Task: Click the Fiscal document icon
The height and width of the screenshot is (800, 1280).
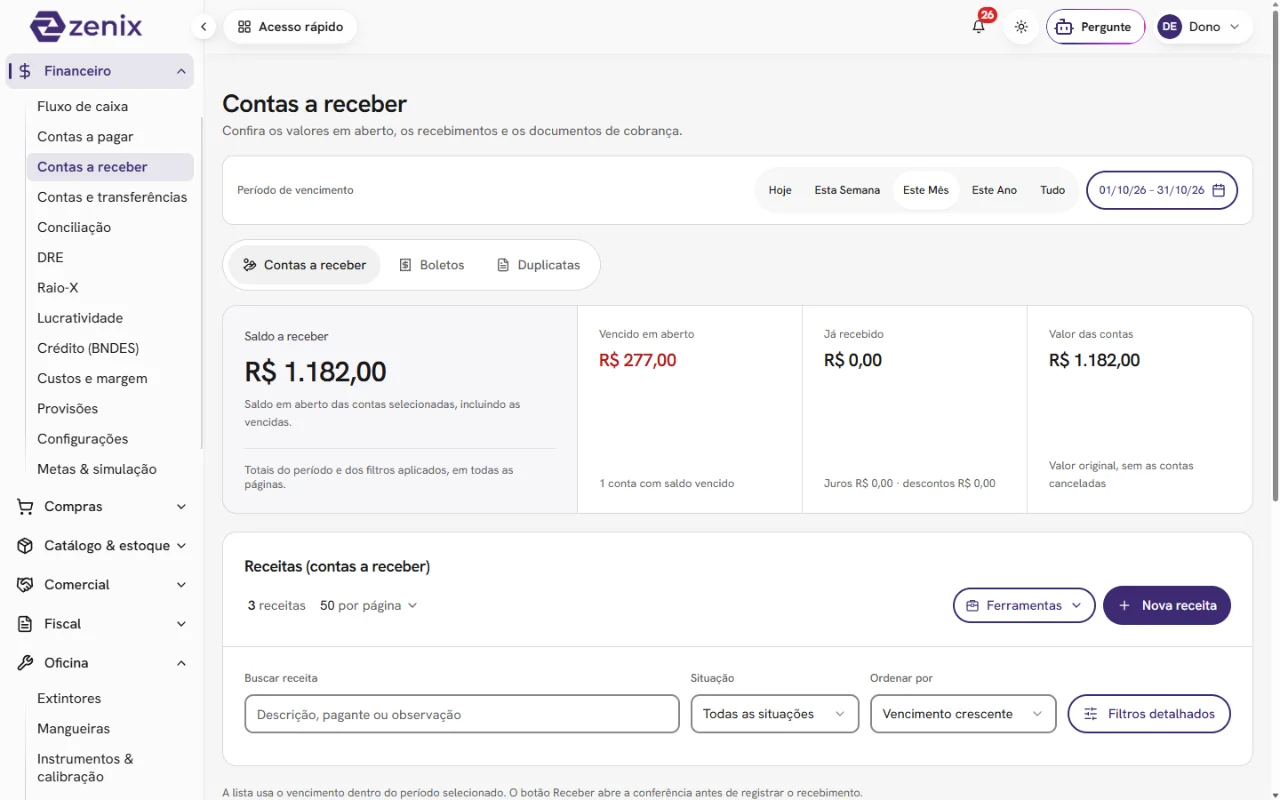Action: click(25, 624)
